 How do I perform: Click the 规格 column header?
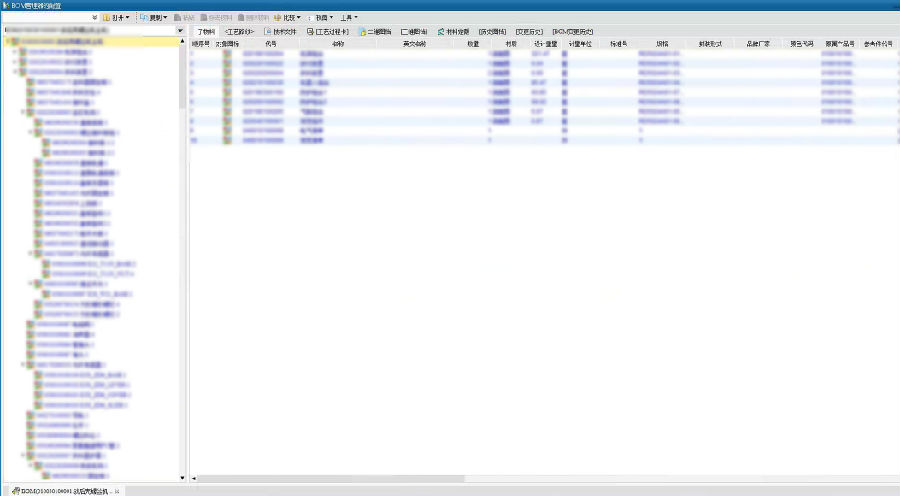(662, 44)
